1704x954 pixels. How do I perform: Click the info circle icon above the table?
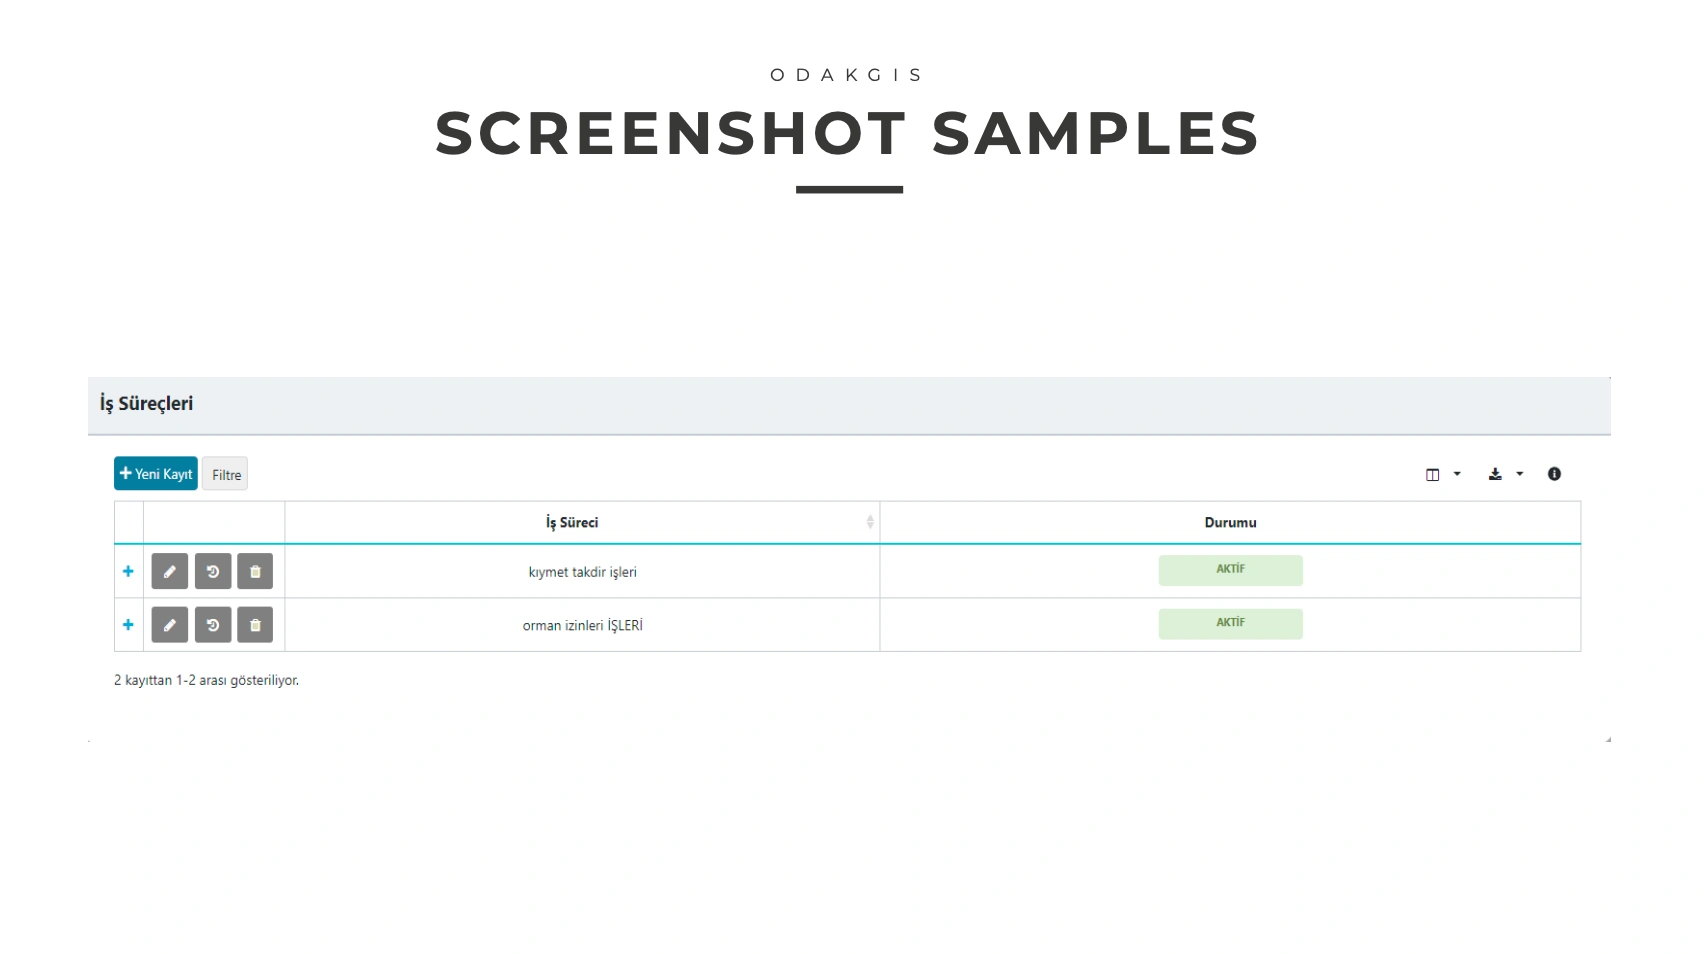(x=1554, y=474)
